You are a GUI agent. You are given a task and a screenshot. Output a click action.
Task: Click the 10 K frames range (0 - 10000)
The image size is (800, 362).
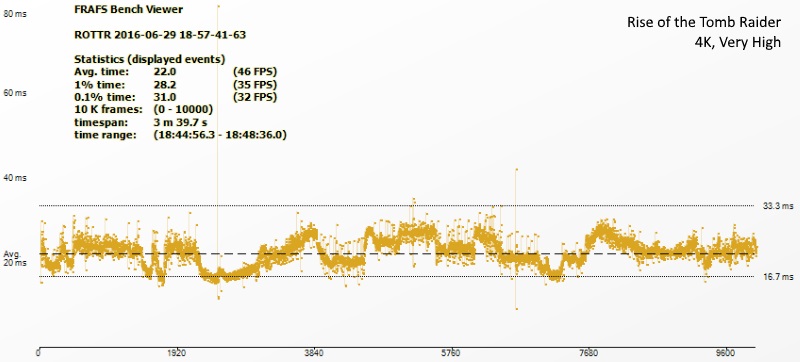tap(183, 110)
